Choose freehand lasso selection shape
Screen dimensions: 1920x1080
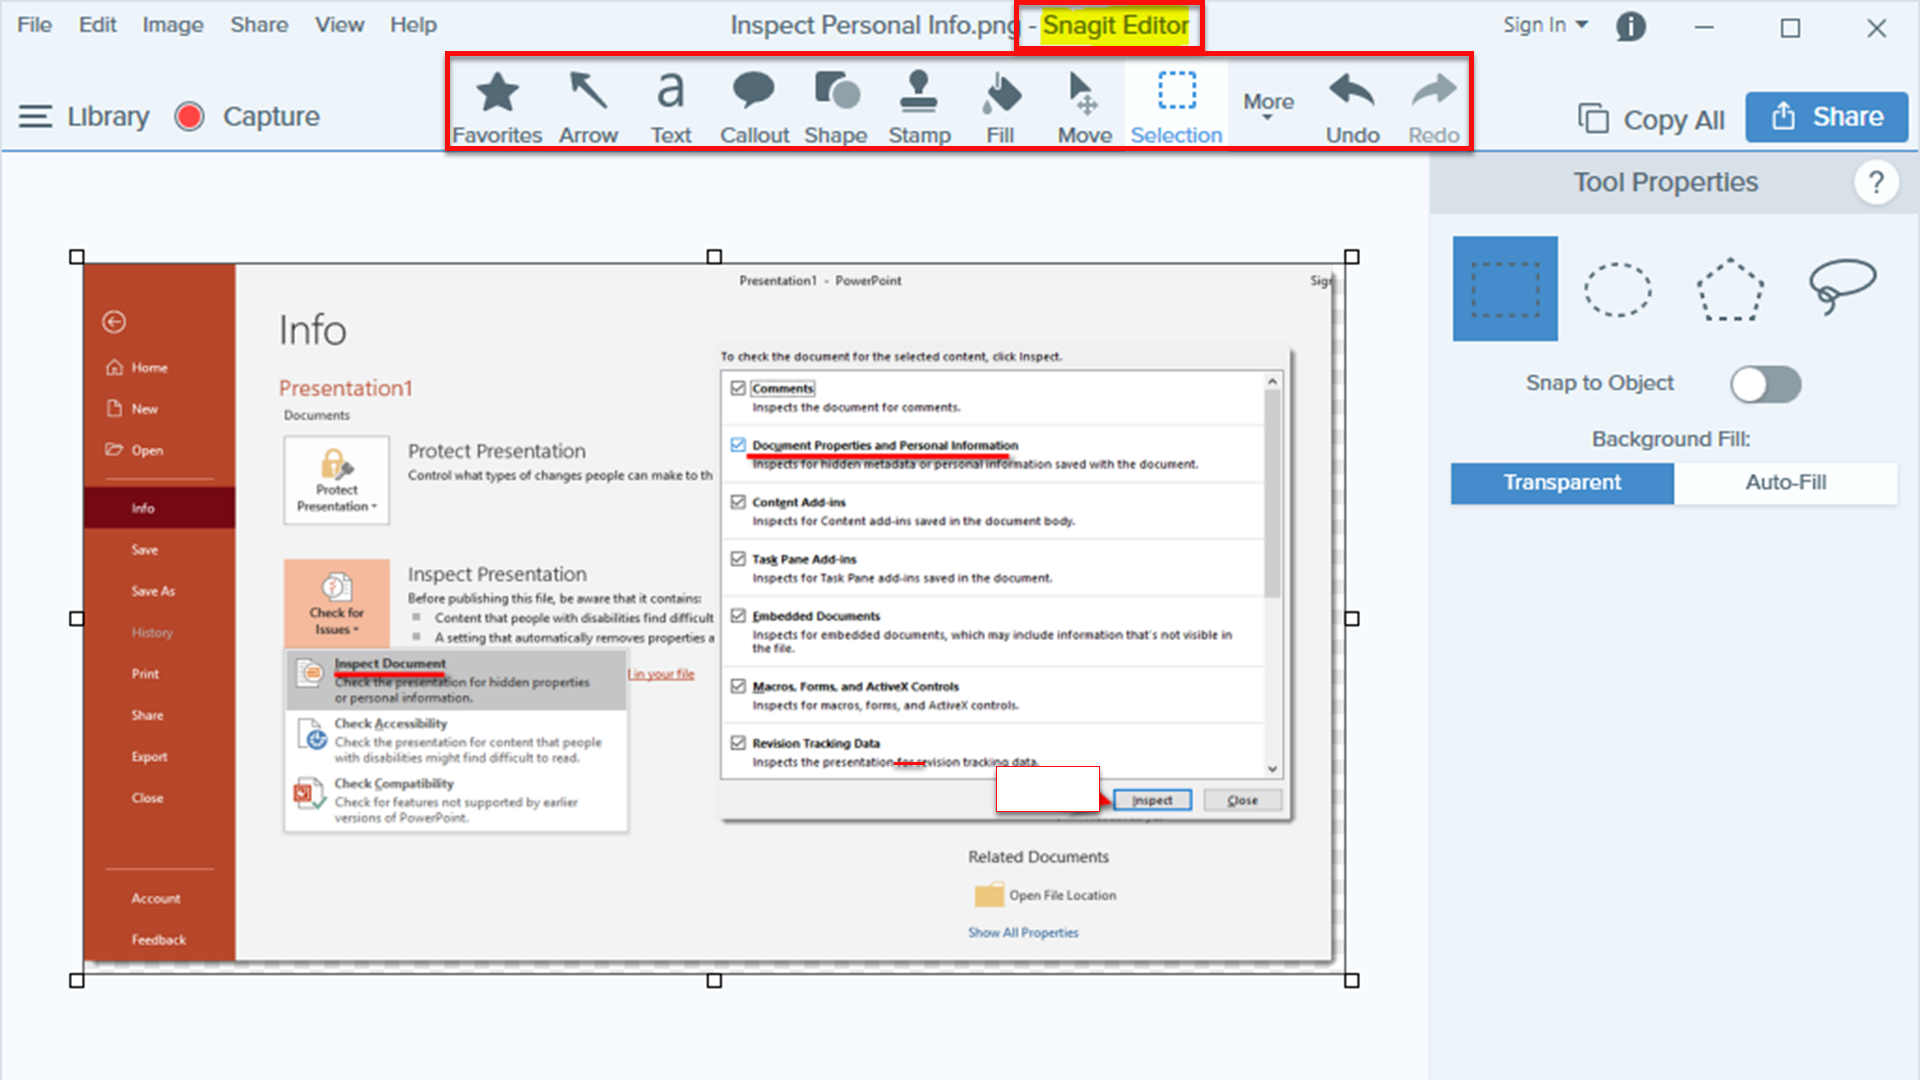click(x=1842, y=286)
